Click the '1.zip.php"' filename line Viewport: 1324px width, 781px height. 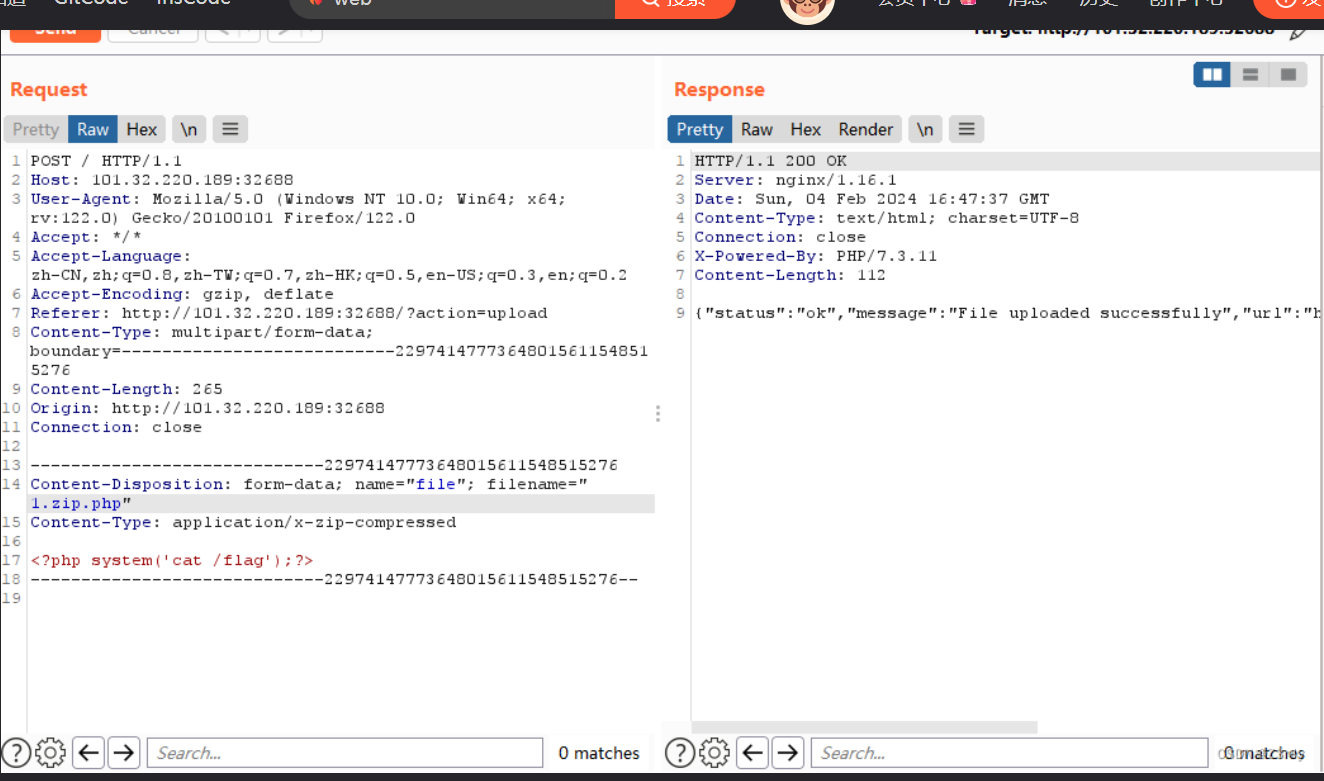(x=81, y=503)
